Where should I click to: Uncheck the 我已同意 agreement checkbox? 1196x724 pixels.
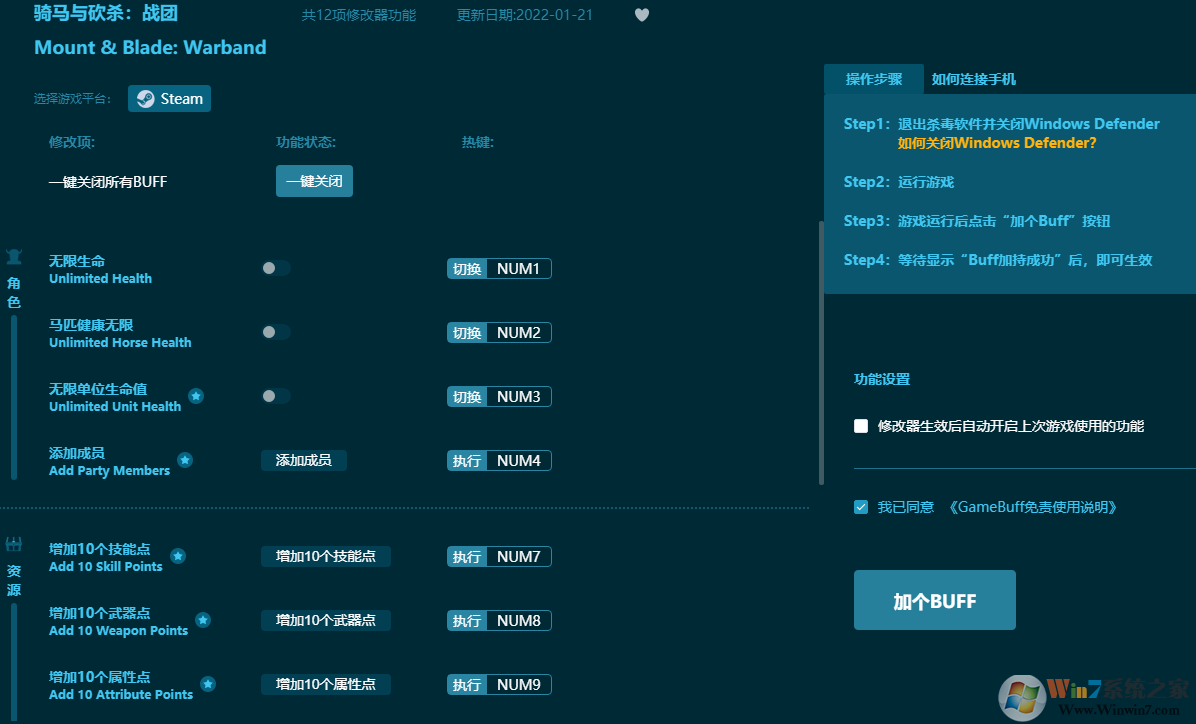pyautogui.click(x=860, y=507)
